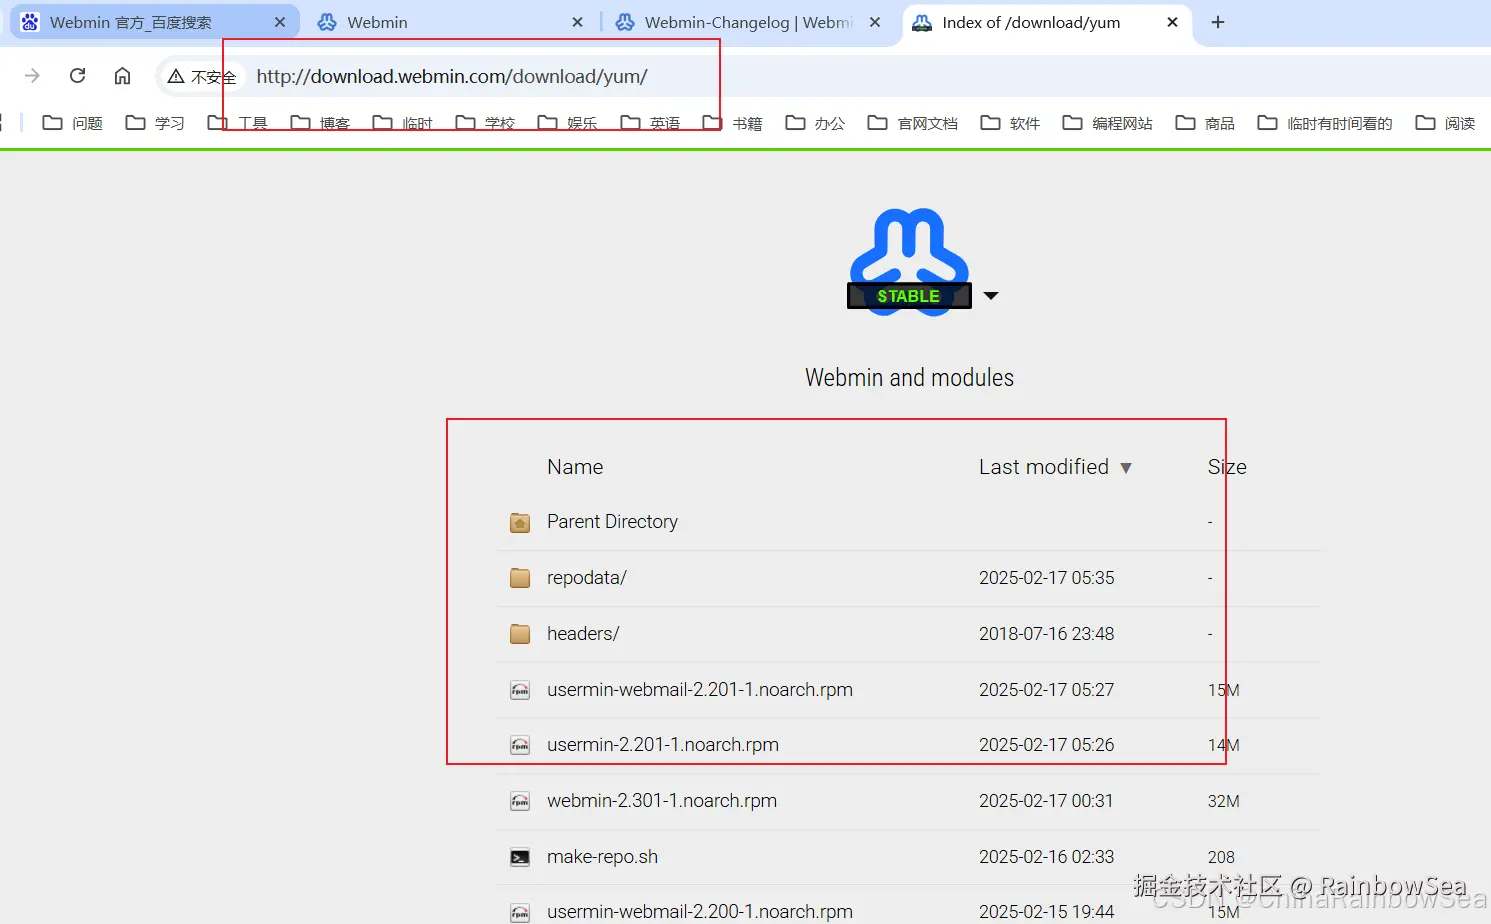
Task: Open the 学习 bookmark folder
Action: (x=155, y=123)
